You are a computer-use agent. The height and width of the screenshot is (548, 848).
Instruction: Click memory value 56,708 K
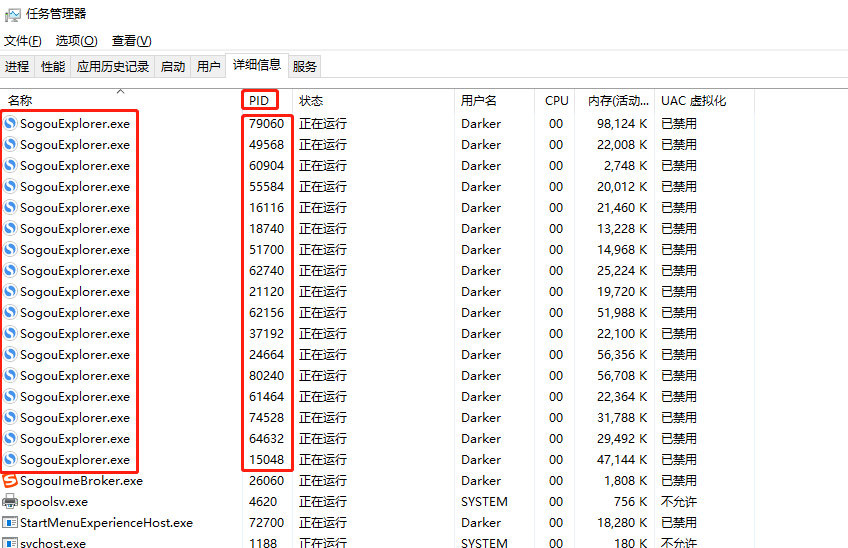click(622, 375)
